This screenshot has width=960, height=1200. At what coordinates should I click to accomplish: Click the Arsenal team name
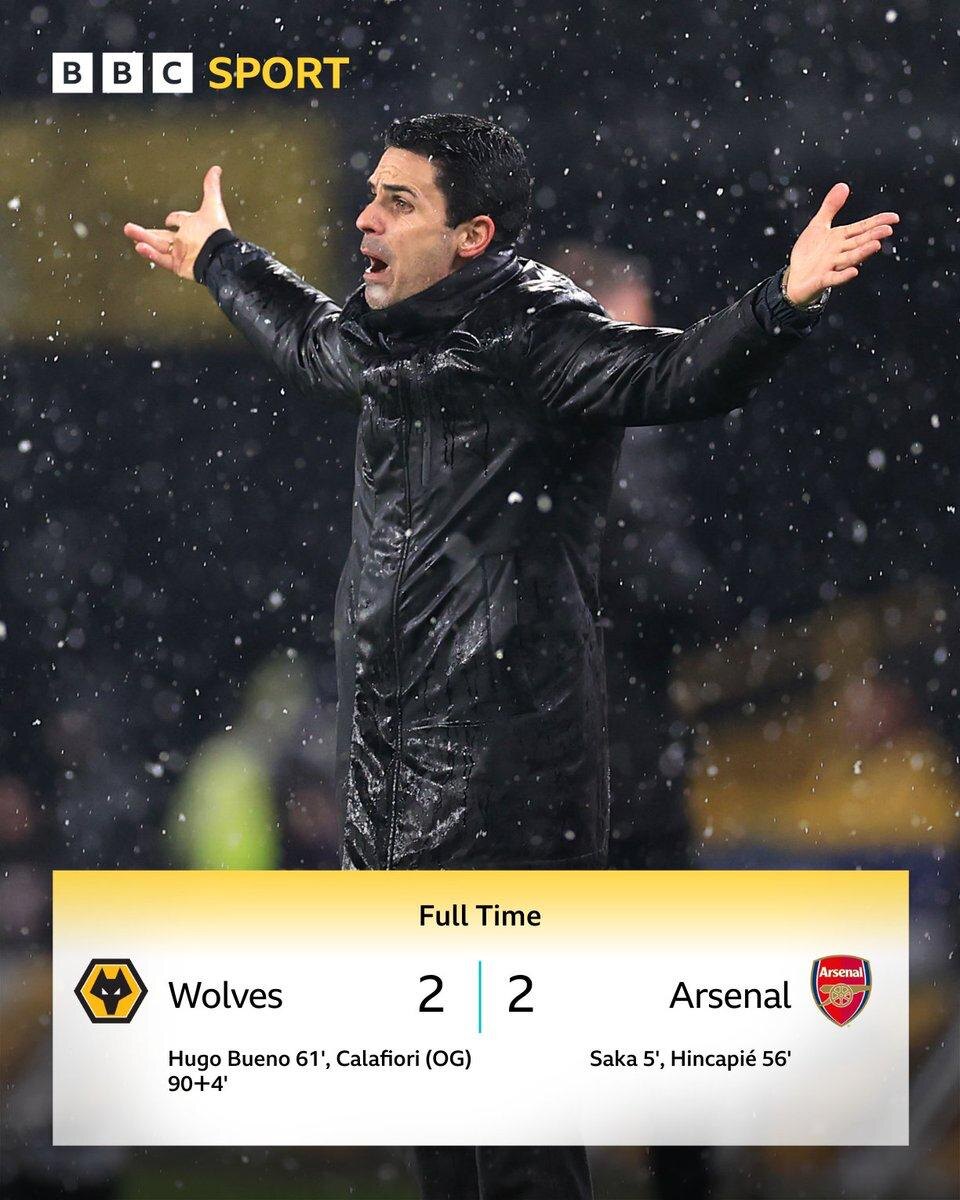(x=730, y=996)
